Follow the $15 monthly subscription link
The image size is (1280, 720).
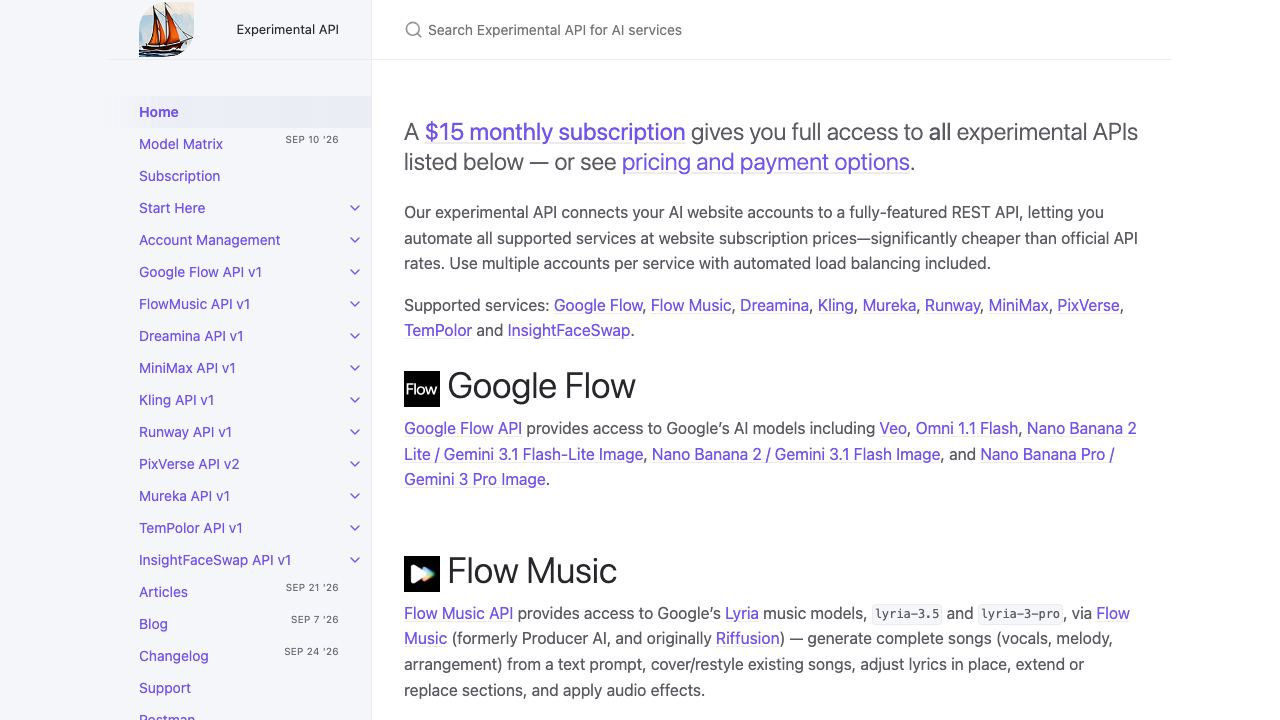click(555, 132)
